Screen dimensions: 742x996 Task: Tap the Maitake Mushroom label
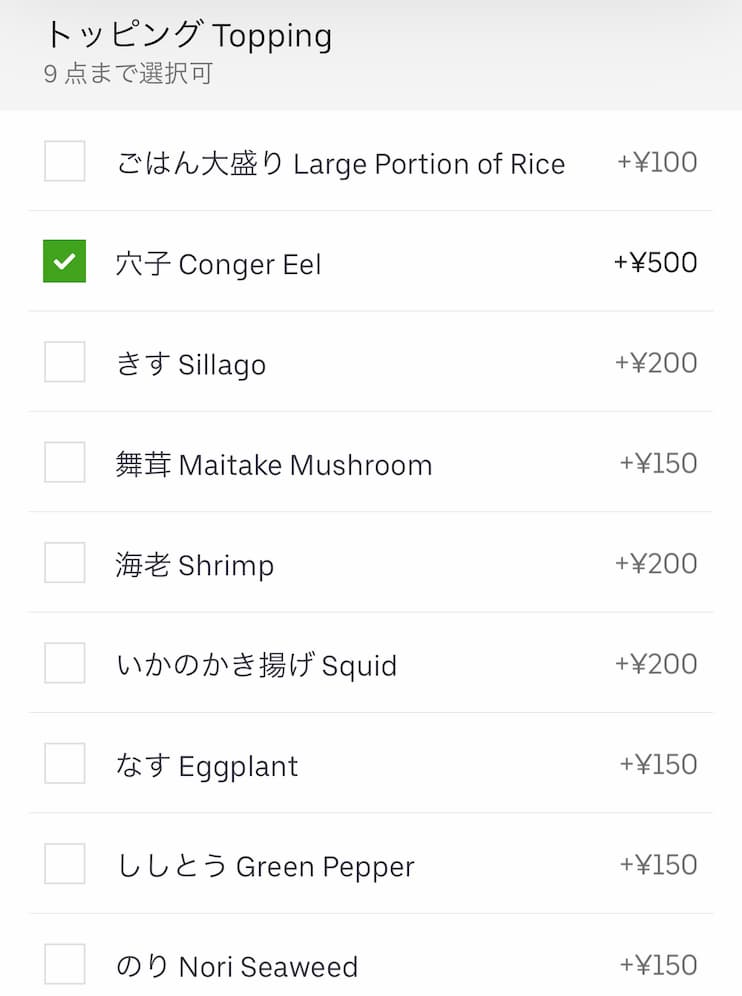pyautogui.click(x=273, y=465)
